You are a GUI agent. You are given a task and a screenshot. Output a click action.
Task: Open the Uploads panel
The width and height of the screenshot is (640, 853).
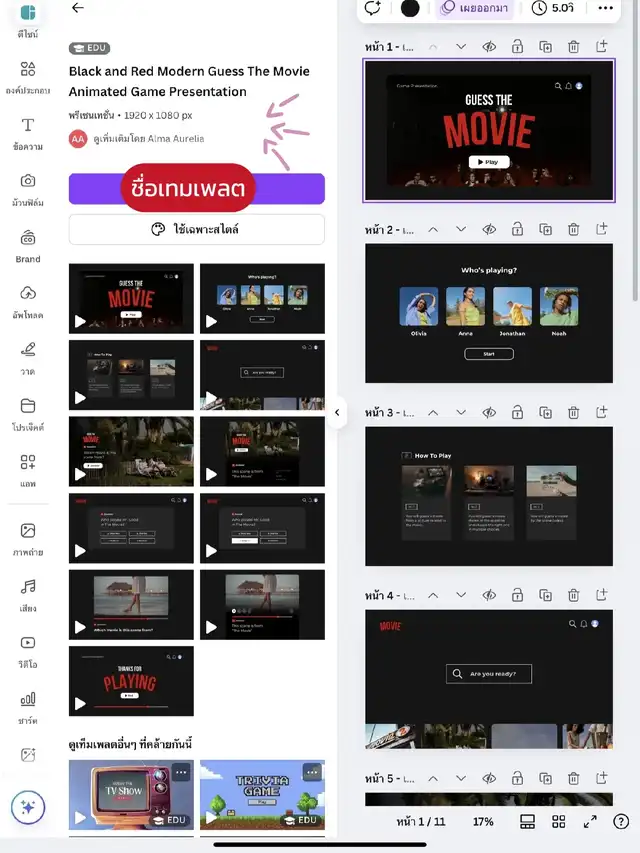coord(28,299)
